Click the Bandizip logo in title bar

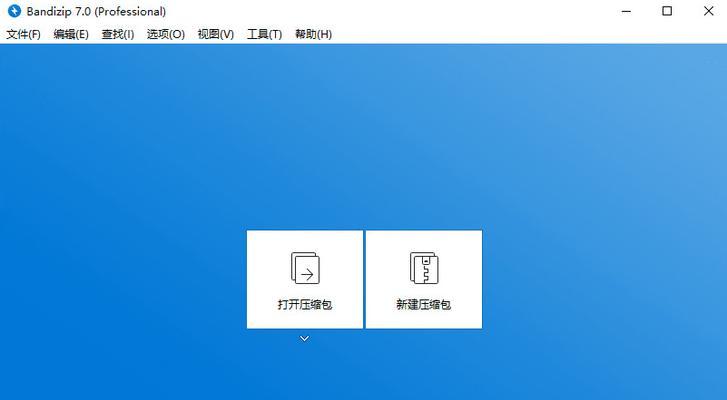14,11
